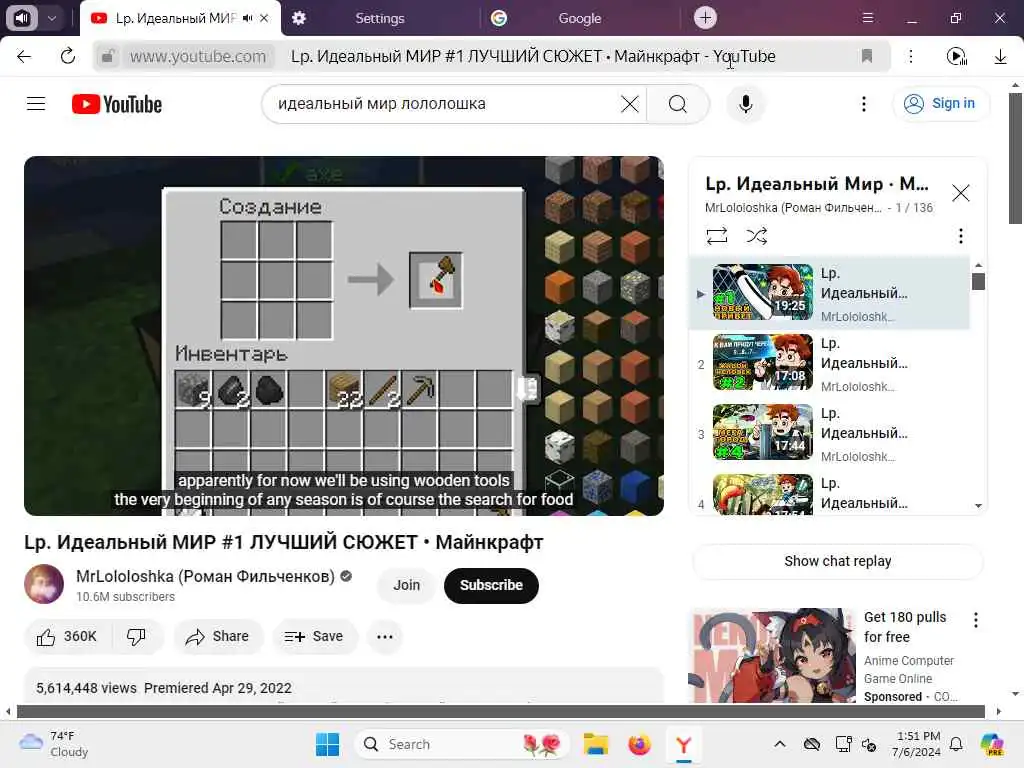
Task: Clear the search query
Action: click(x=630, y=104)
